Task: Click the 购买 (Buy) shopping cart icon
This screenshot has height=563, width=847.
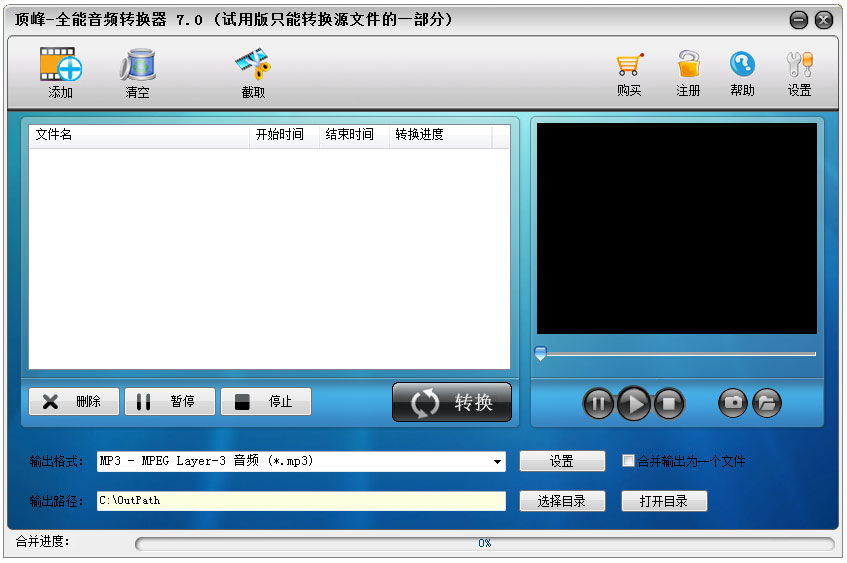Action: coord(629,67)
